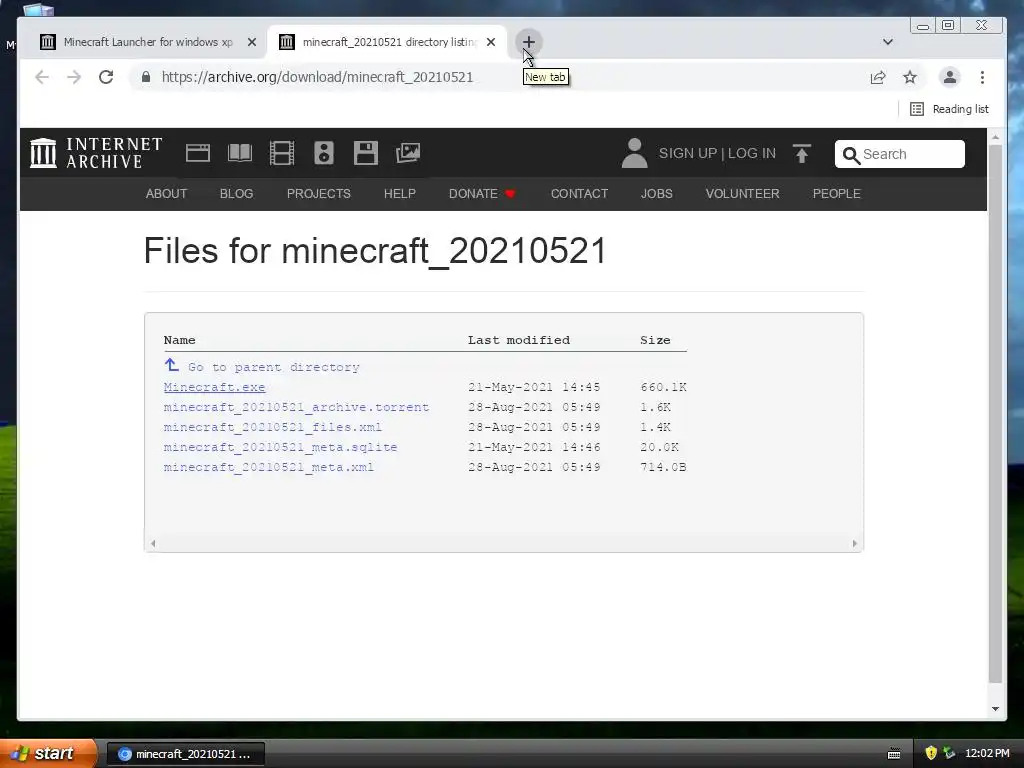
Task: Click the 660.1K size value
Action: [664, 387]
